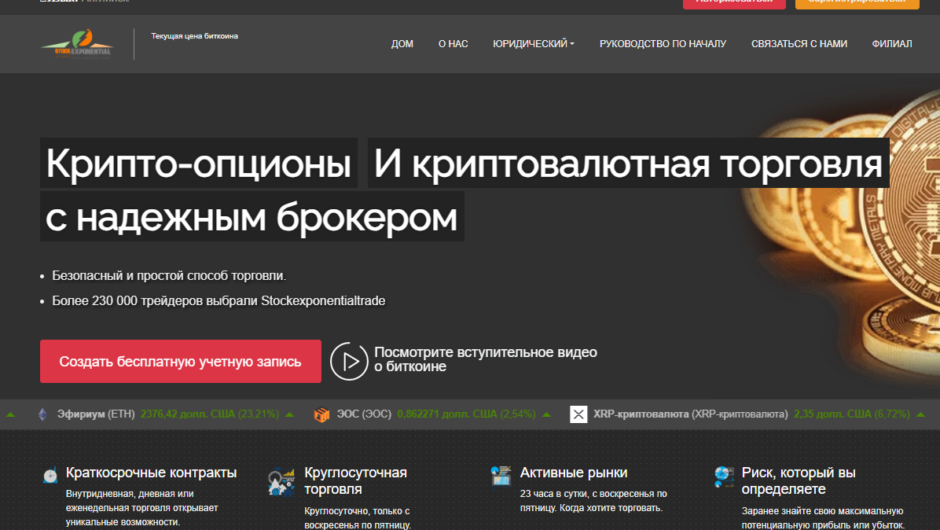940x530 pixels.
Task: Click Текущая цена биткоина label
Action: tap(194, 36)
